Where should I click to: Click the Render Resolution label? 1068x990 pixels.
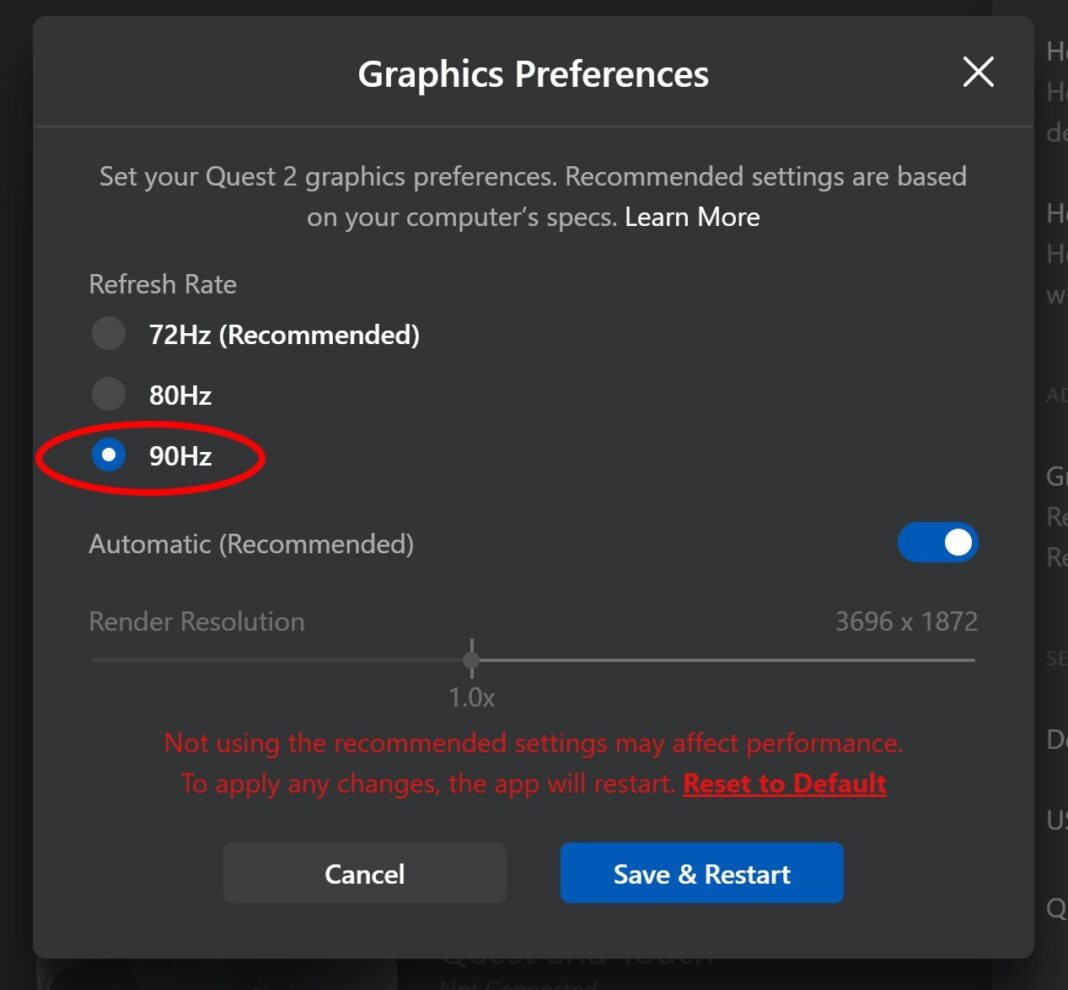(196, 621)
